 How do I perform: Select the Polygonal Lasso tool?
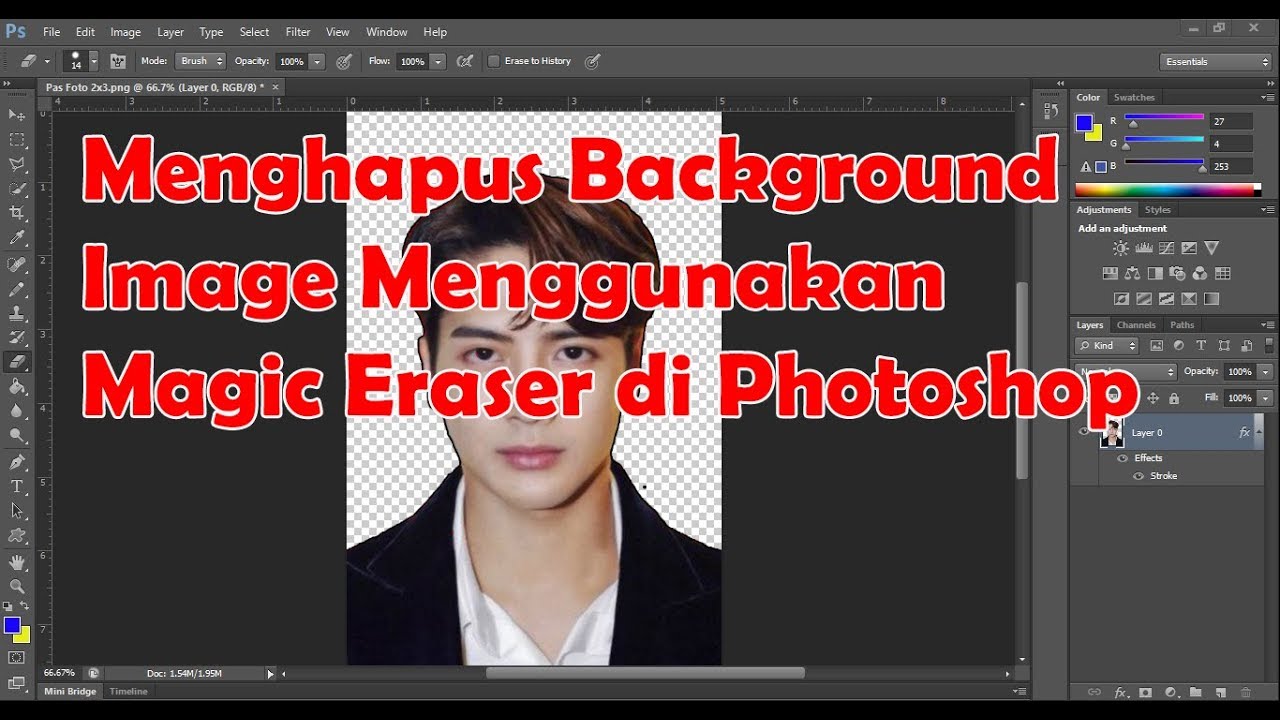tap(17, 164)
